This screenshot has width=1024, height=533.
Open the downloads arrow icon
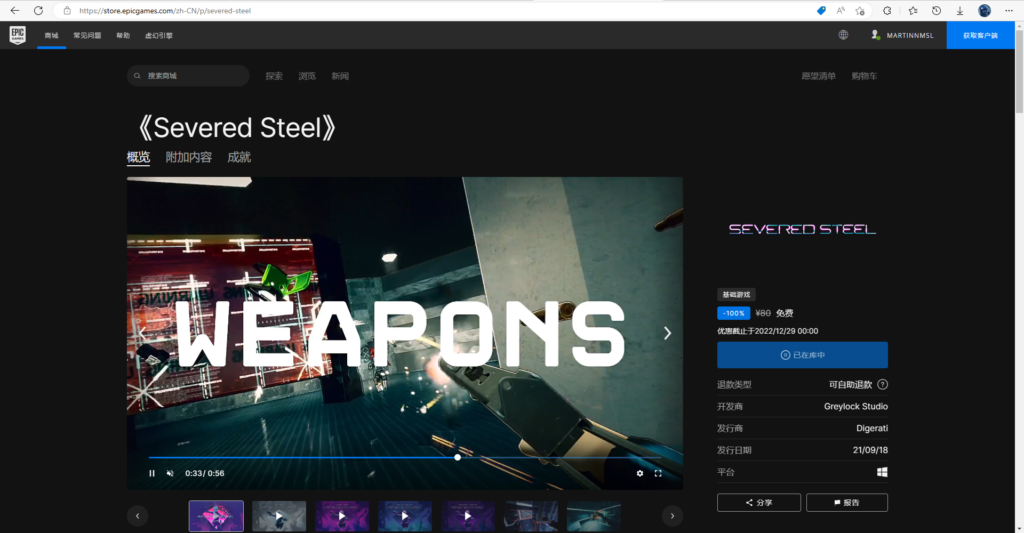959,10
